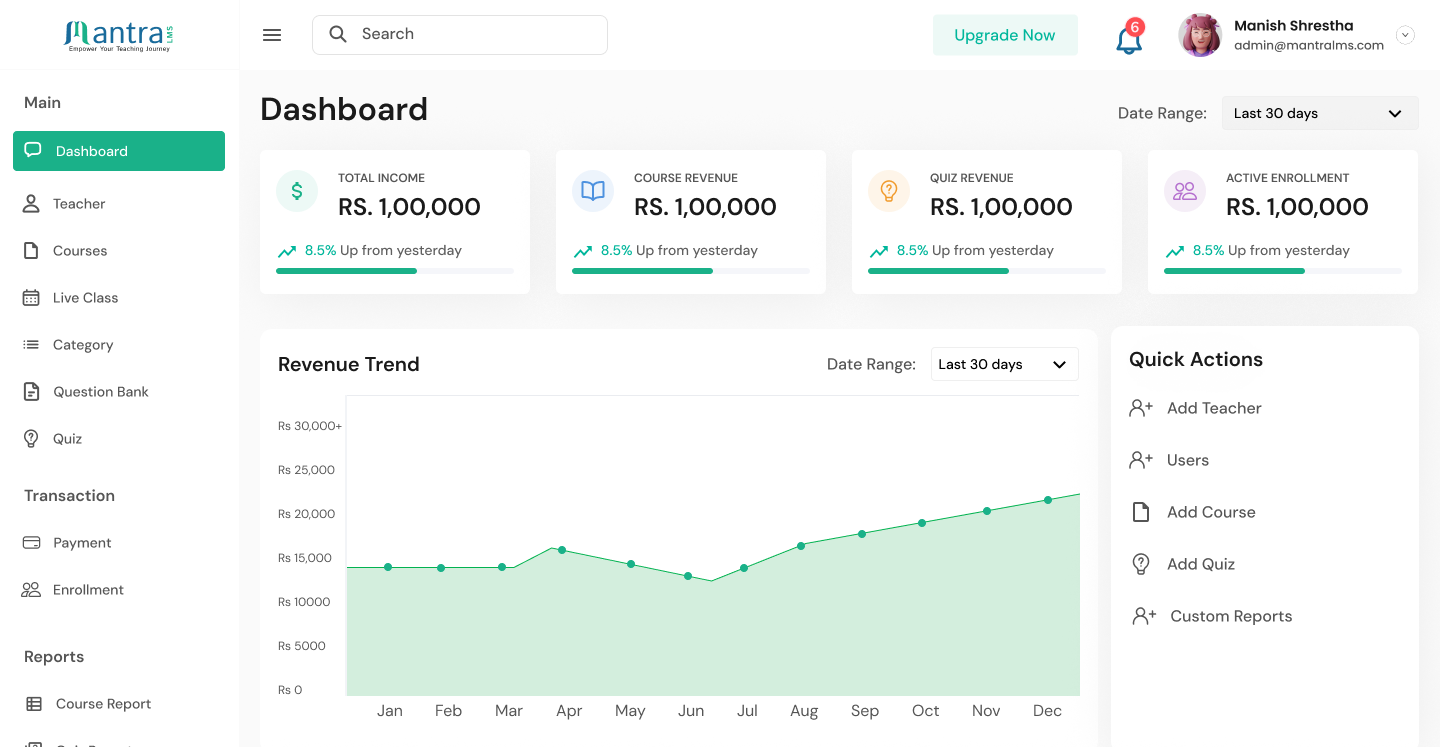This screenshot has height=747, width=1440.
Task: Click the Upgrade Now button
Action: pyautogui.click(x=1005, y=35)
